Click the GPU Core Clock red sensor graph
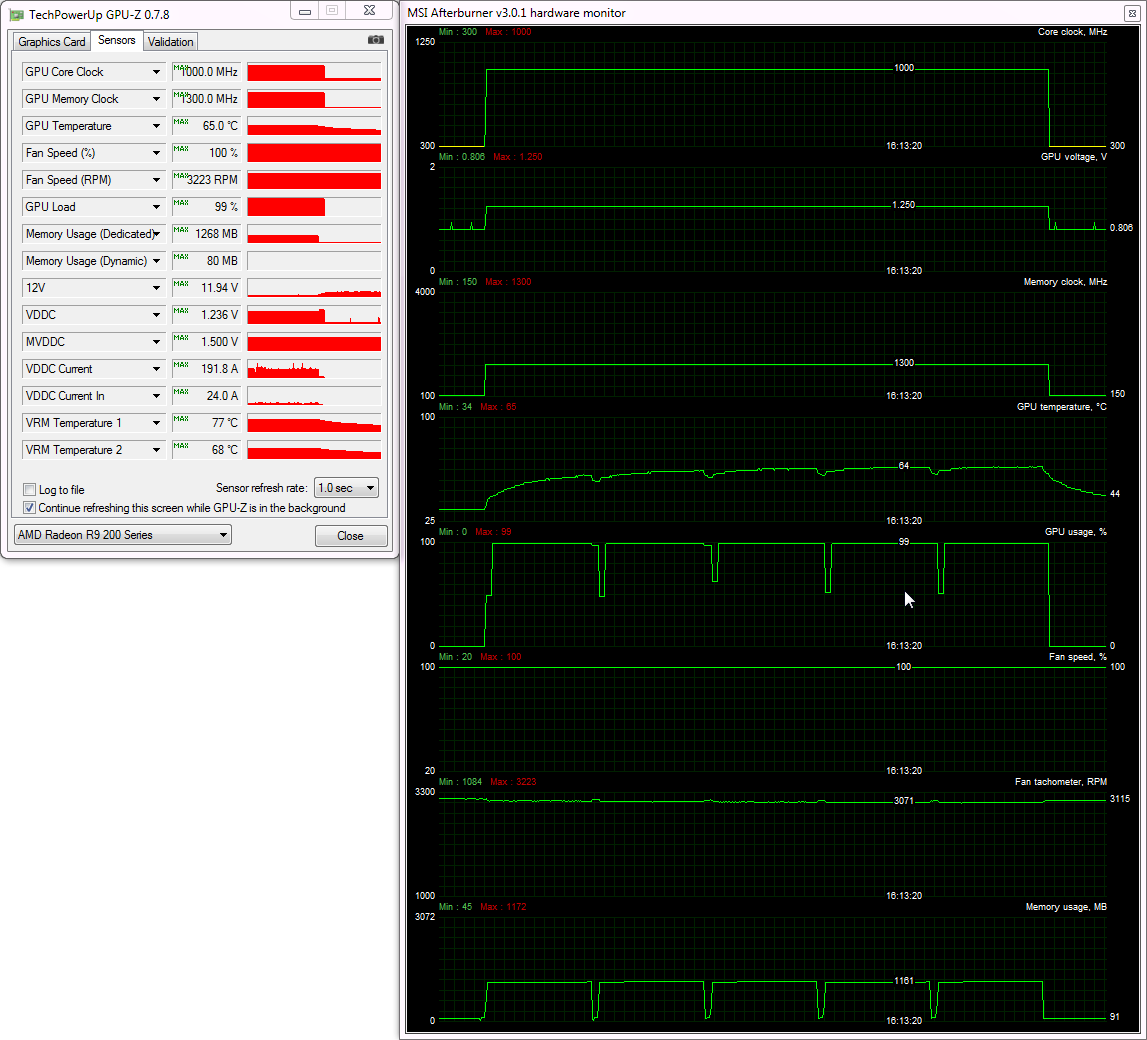Viewport: 1147px width, 1040px height. (314, 72)
